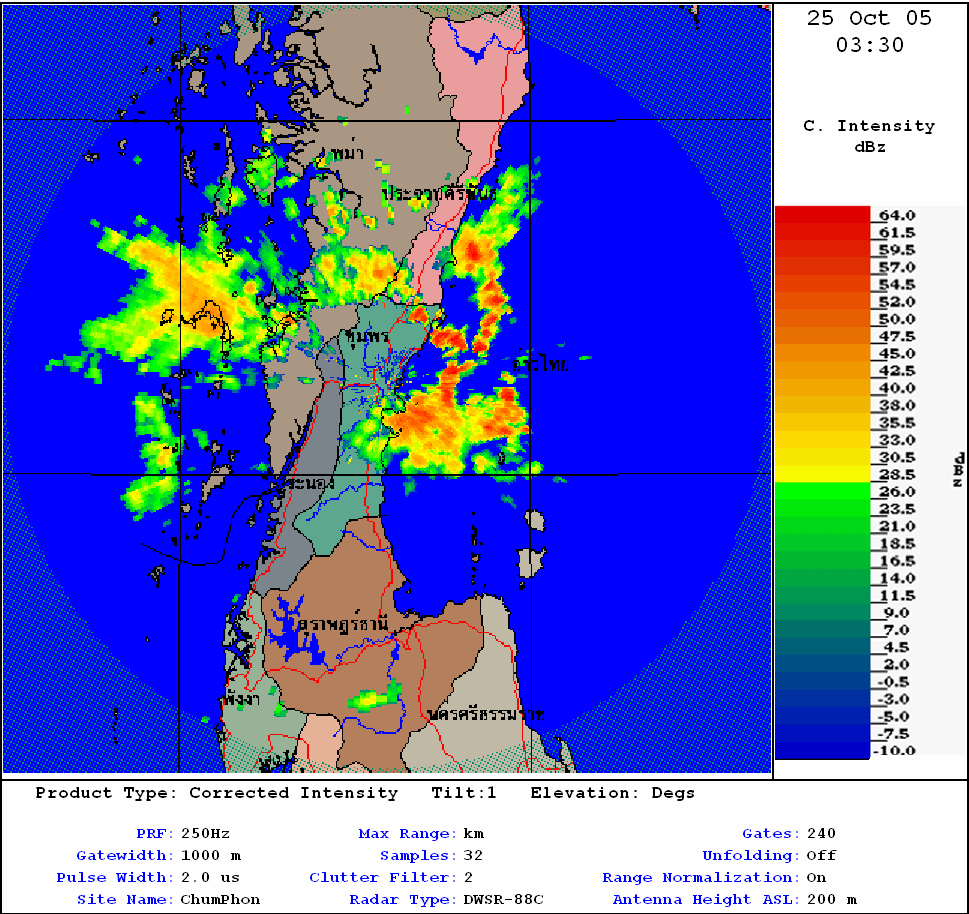The width and height of the screenshot is (969, 914).
Task: Select the C. Intensity legend title
Action: [869, 126]
